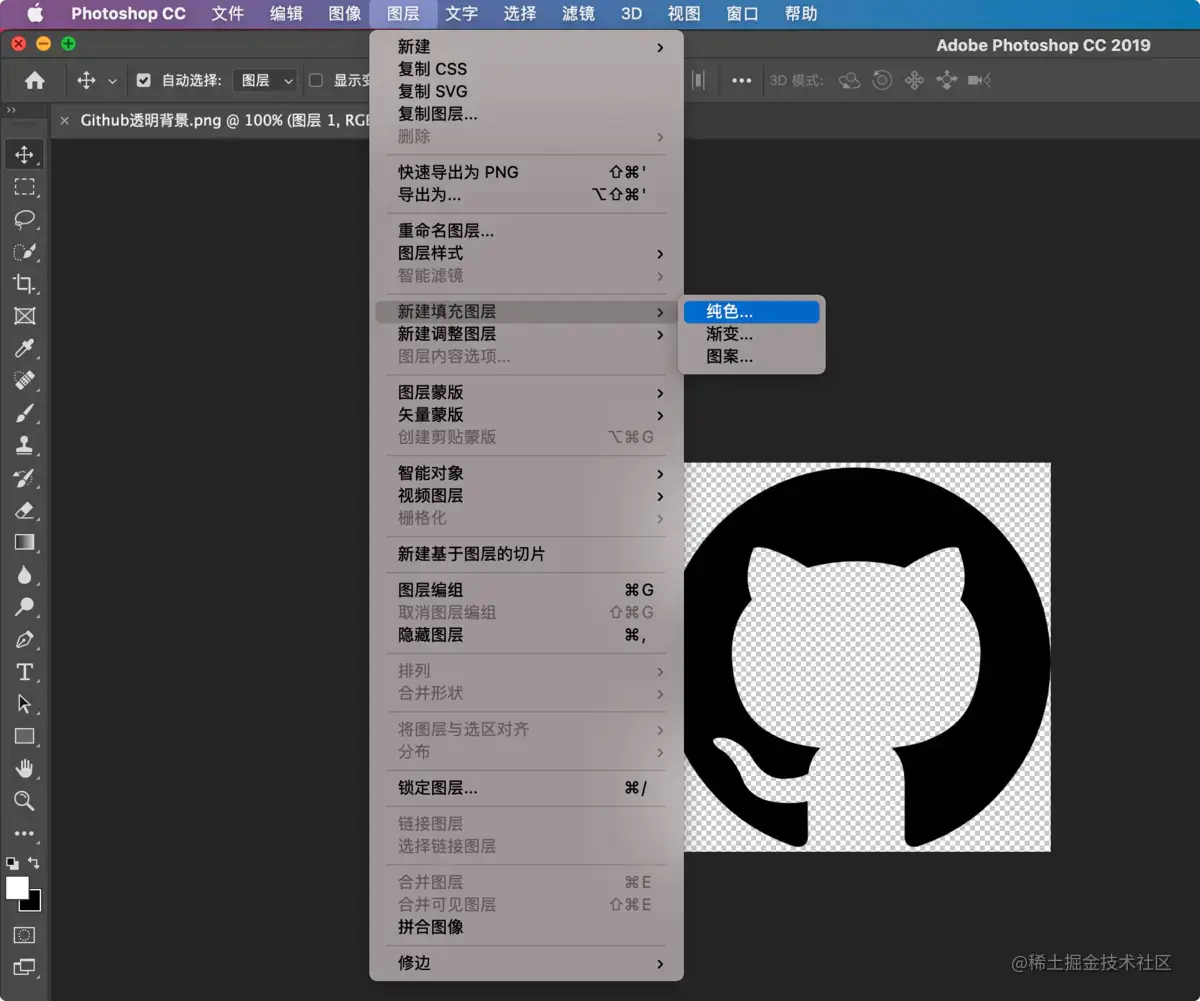Click the 3D camera zoom icon
This screenshot has height=1001, width=1200.
[x=979, y=81]
